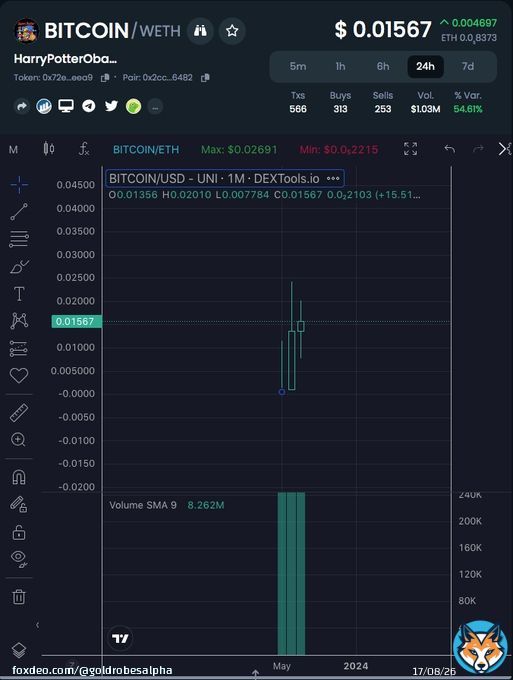The width and height of the screenshot is (513, 680).
Task: Click the 54.61% variation value
Action: (468, 109)
